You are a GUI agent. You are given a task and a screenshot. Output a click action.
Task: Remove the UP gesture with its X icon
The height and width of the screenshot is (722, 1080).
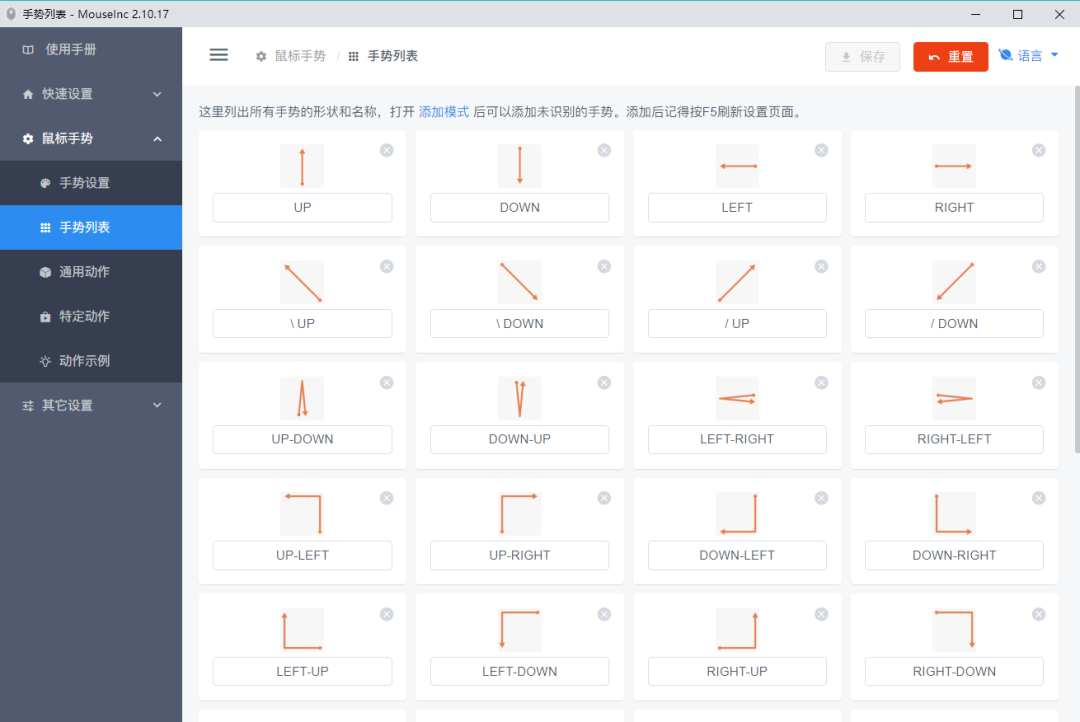coord(386,150)
